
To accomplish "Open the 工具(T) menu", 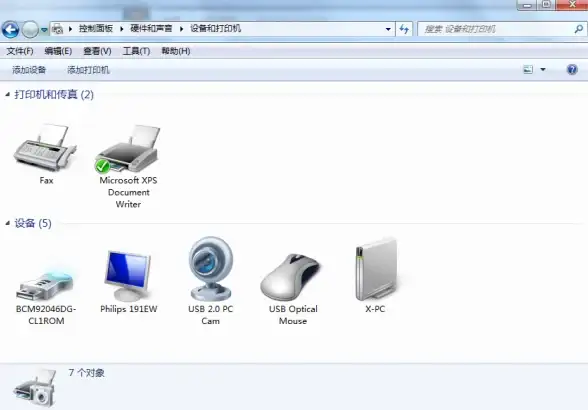I will pyautogui.click(x=136, y=51).
